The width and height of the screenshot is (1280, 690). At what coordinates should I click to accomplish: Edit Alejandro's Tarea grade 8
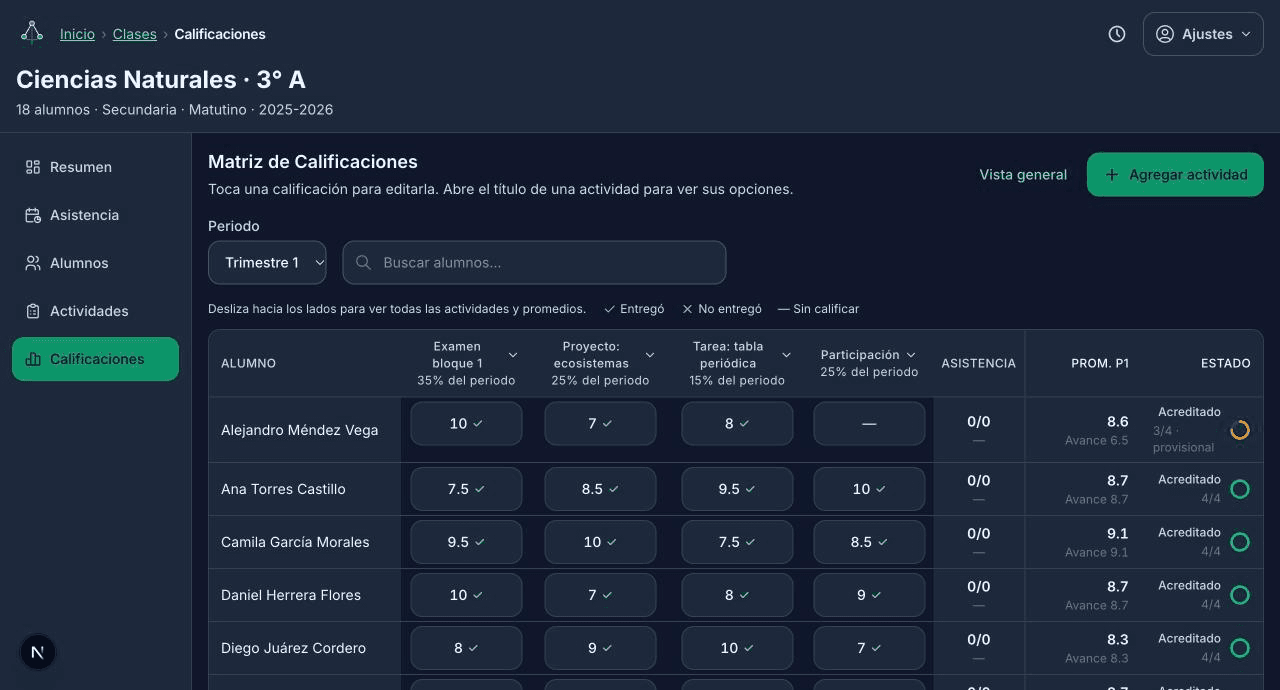pos(737,423)
